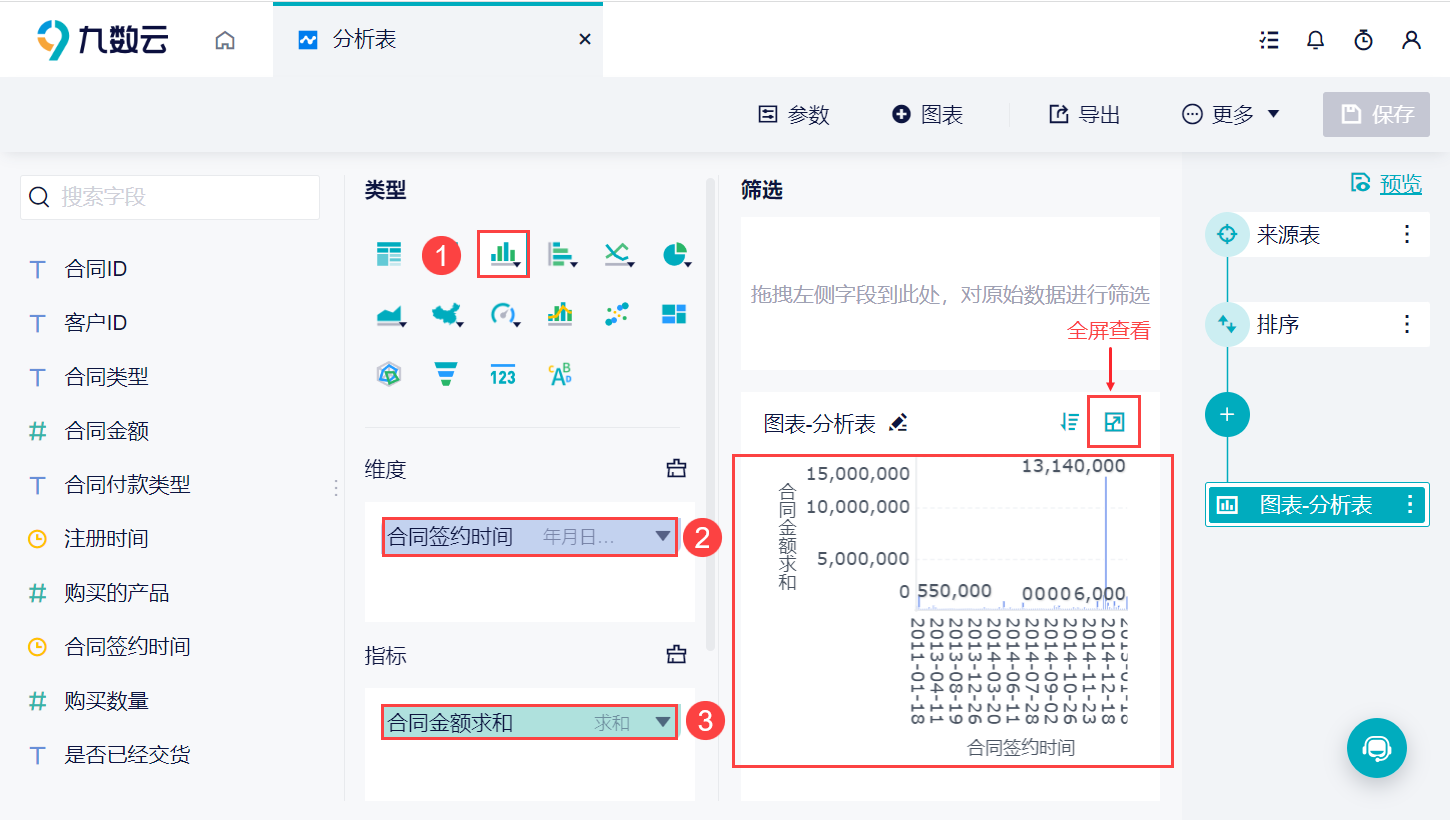Open the 合同金额求和 aggregation dropdown
The image size is (1450, 820).
point(663,721)
